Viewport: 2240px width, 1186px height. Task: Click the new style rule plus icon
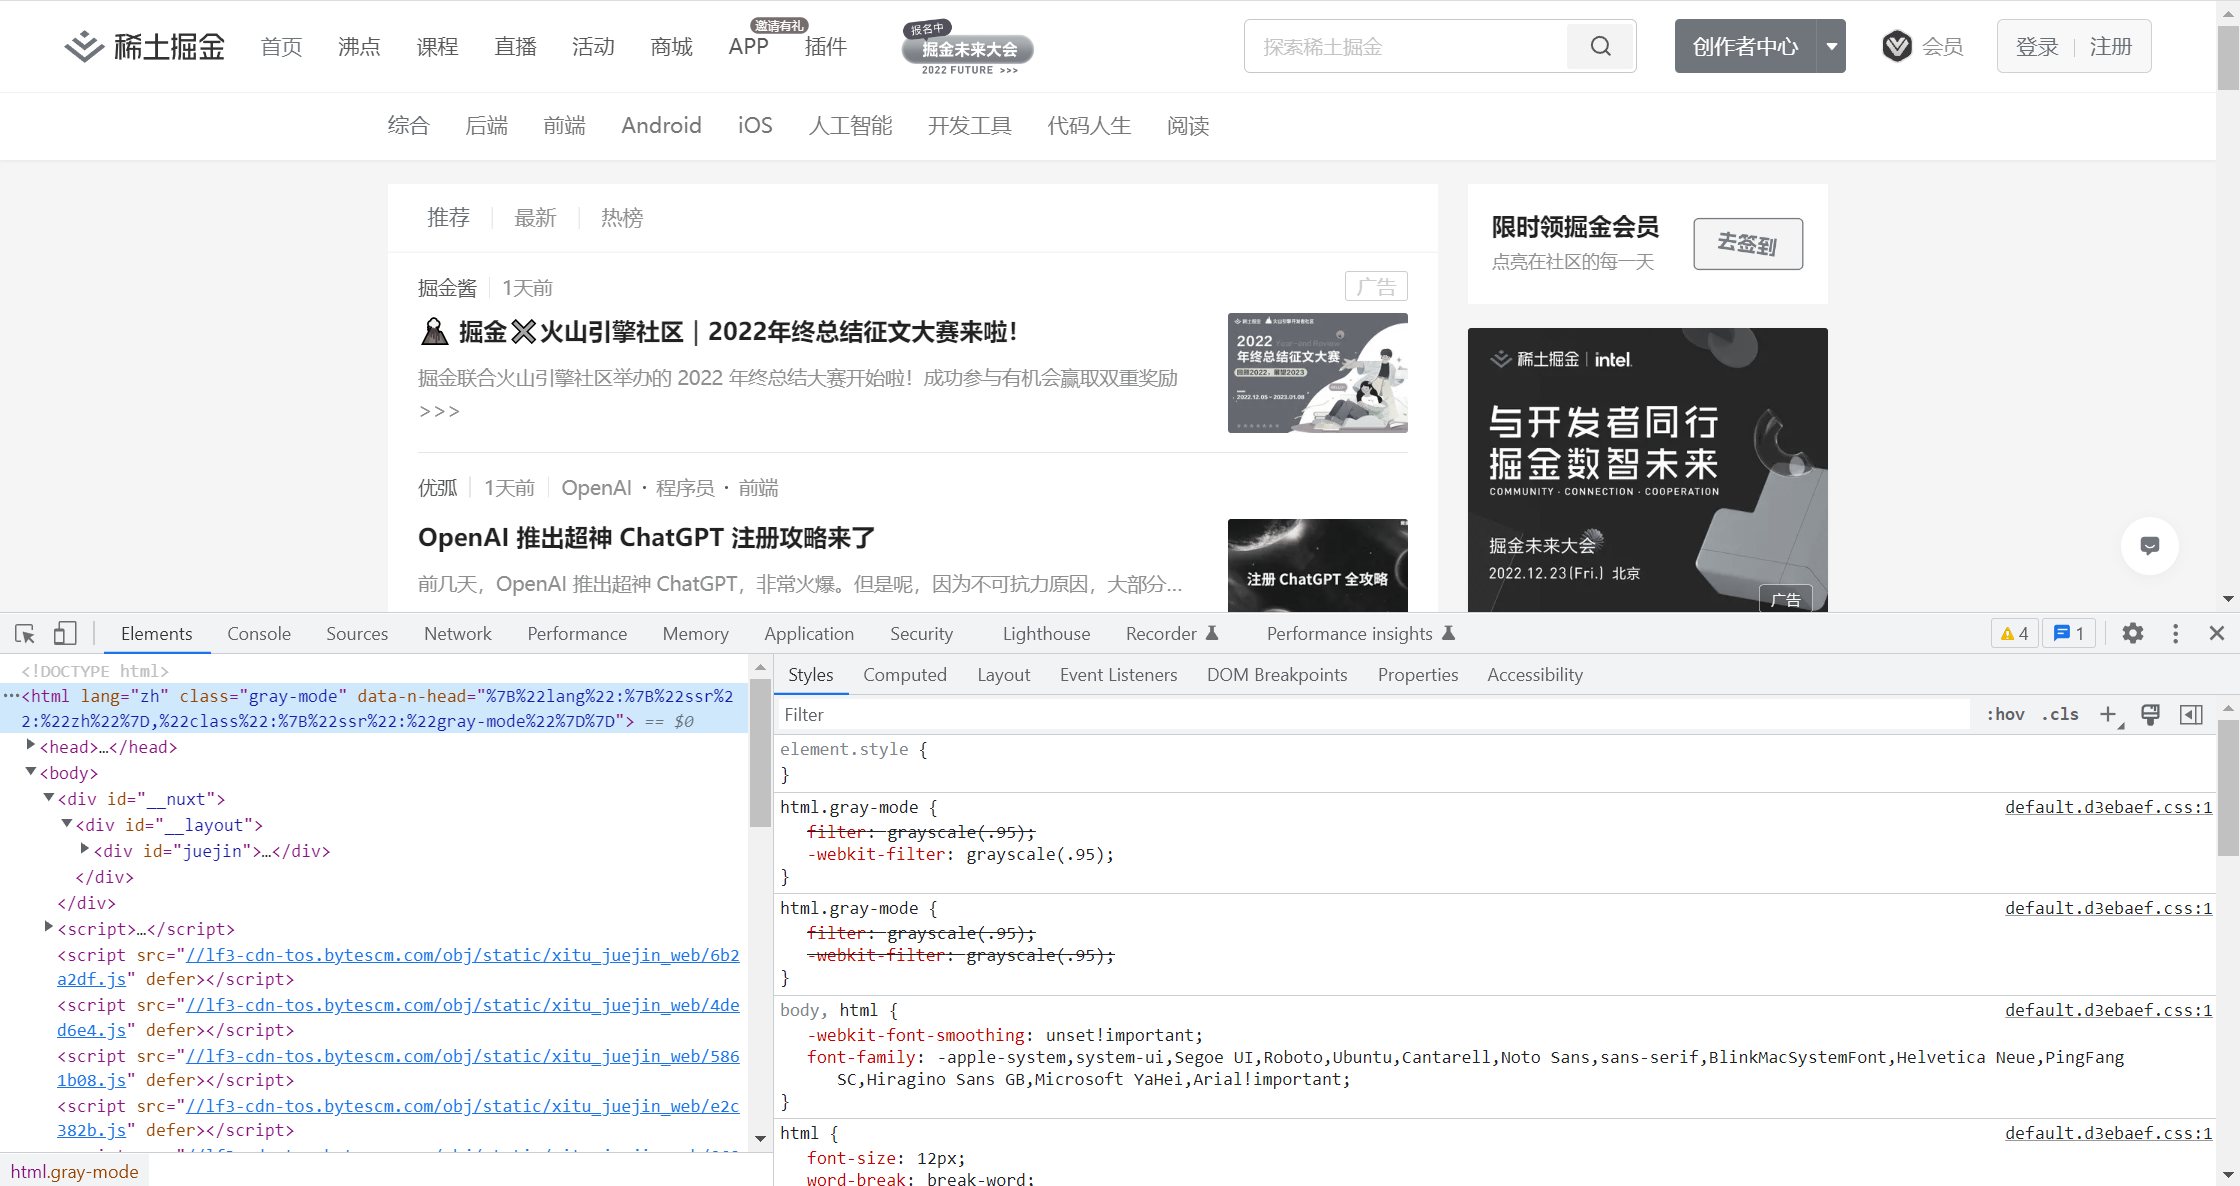pos(2108,714)
